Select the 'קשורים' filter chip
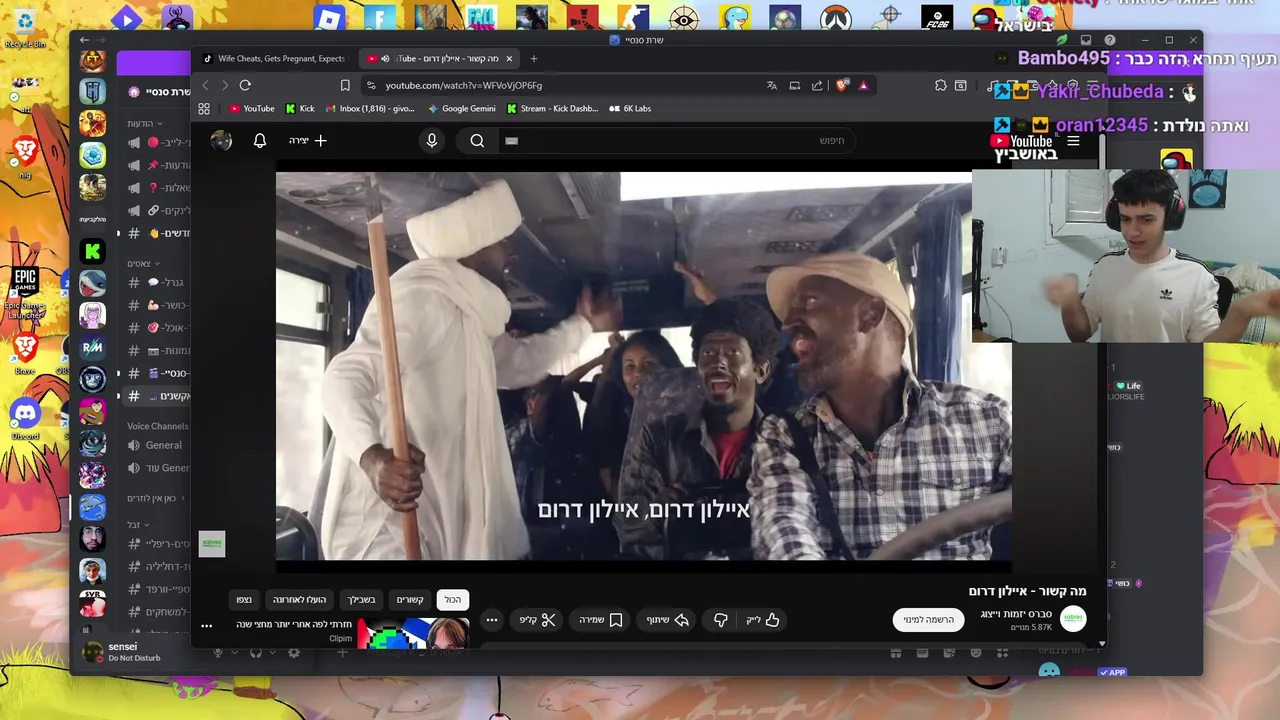This screenshot has width=1280, height=720. click(410, 599)
